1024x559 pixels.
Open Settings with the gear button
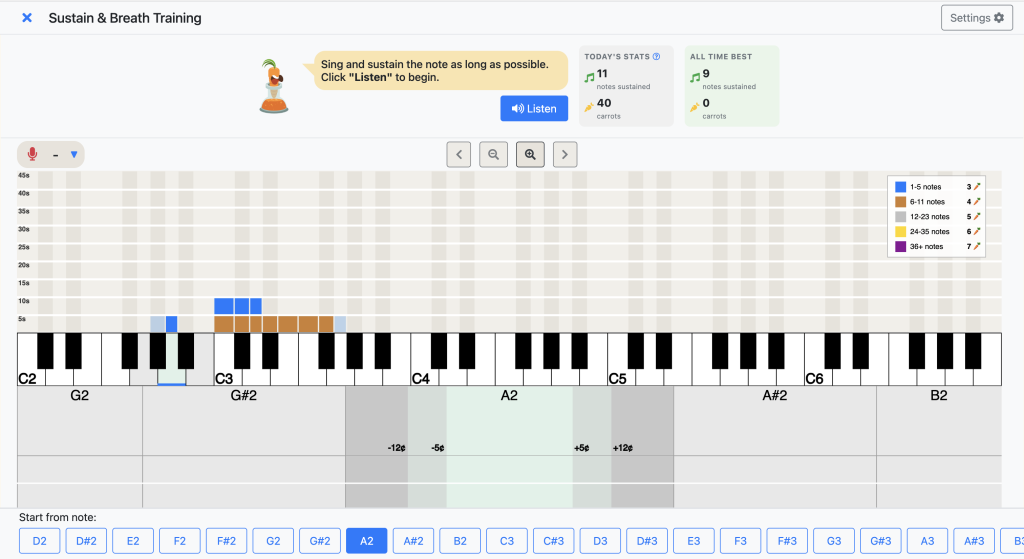(x=976, y=18)
